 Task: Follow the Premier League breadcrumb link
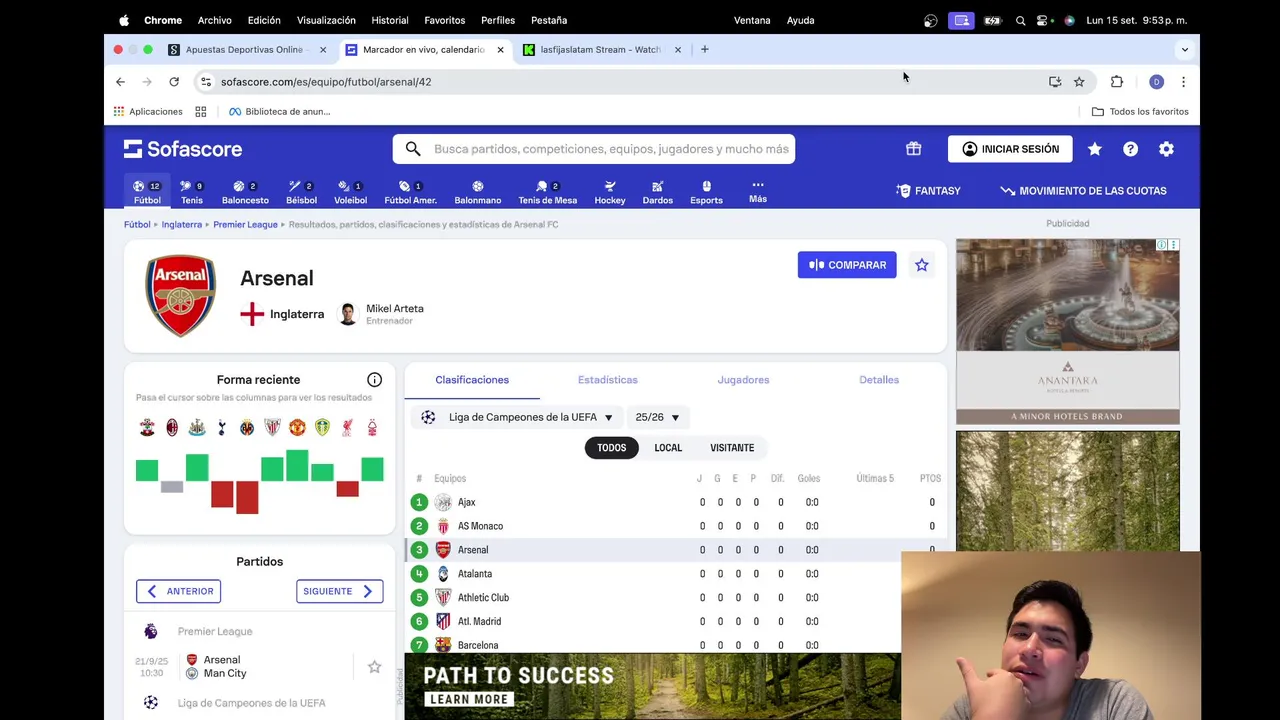coord(245,225)
